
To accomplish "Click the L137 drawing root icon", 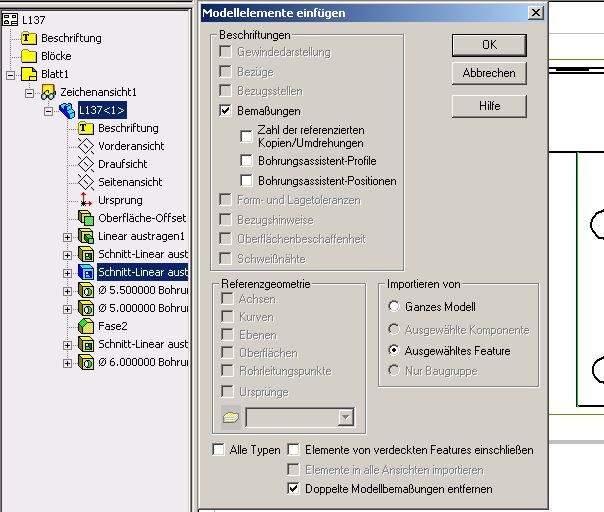I will (10, 20).
